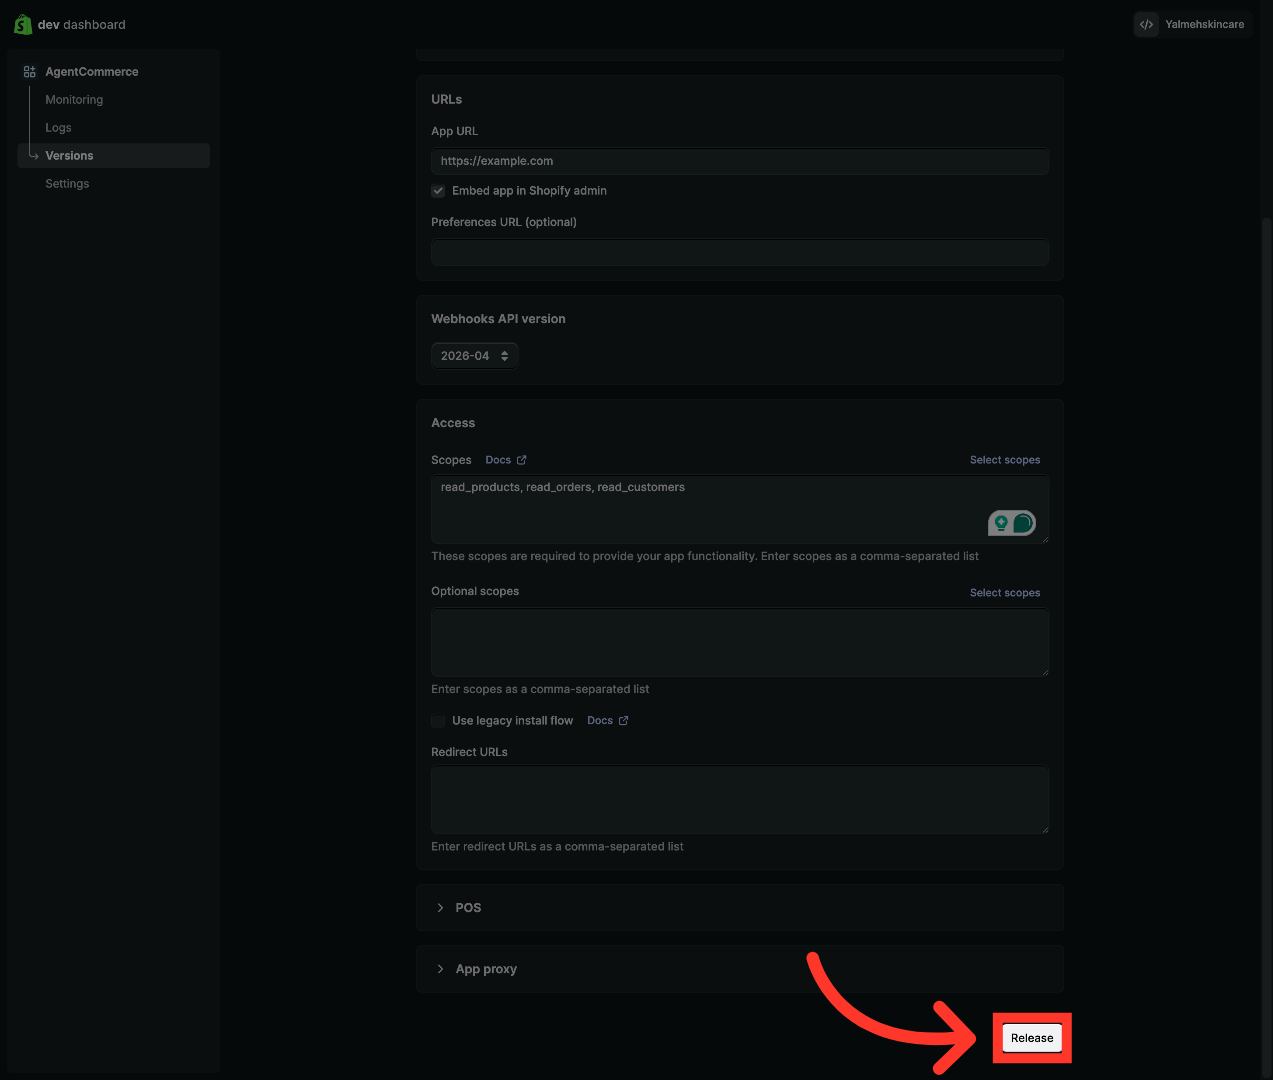Open the external link icon next to Scopes Docs

(x=521, y=460)
